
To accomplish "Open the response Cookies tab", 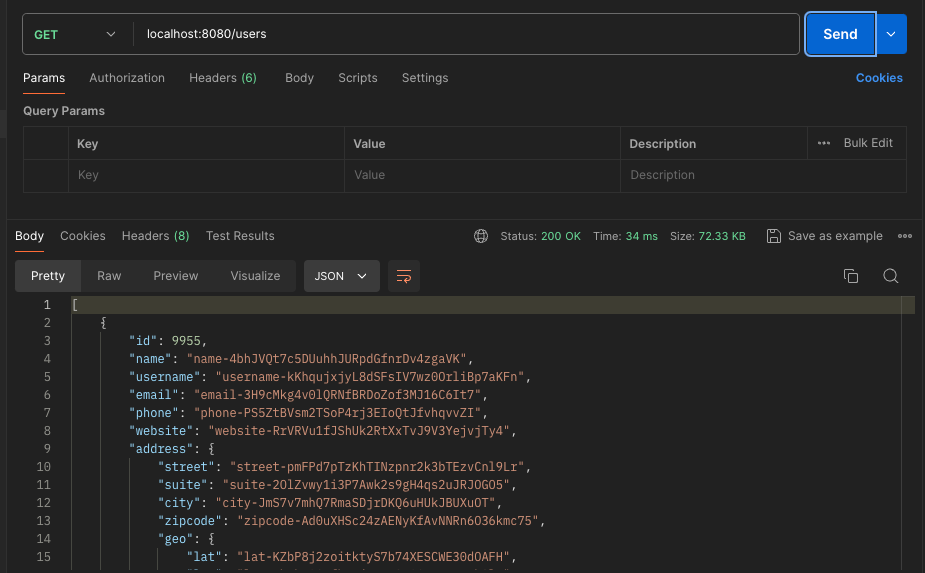I will 83,236.
